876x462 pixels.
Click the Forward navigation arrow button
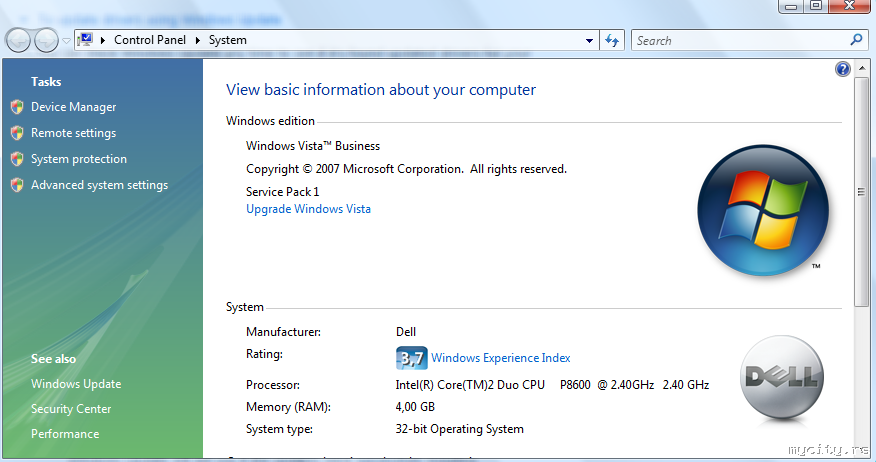(46, 40)
